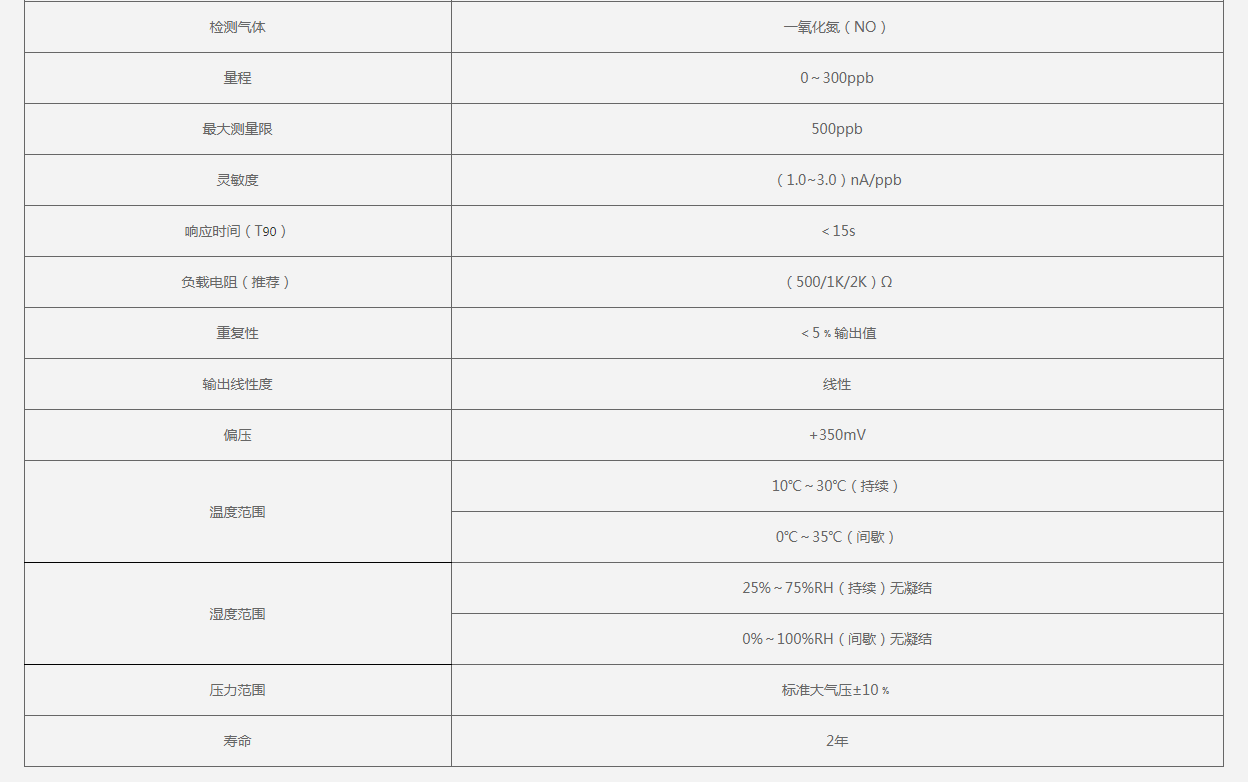Click the 温度范围 row label
This screenshot has height=782, width=1248.
tap(237, 512)
